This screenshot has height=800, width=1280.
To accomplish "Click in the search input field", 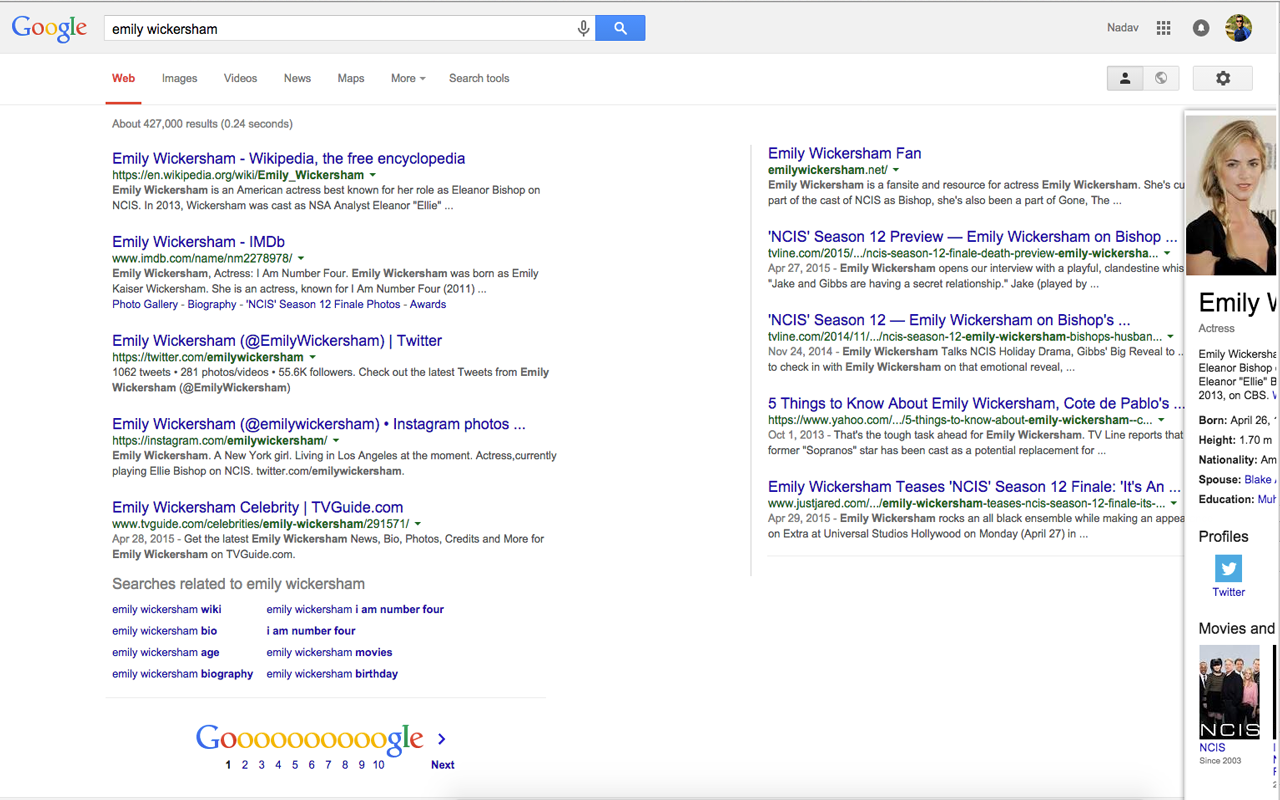I will pyautogui.click(x=340, y=29).
